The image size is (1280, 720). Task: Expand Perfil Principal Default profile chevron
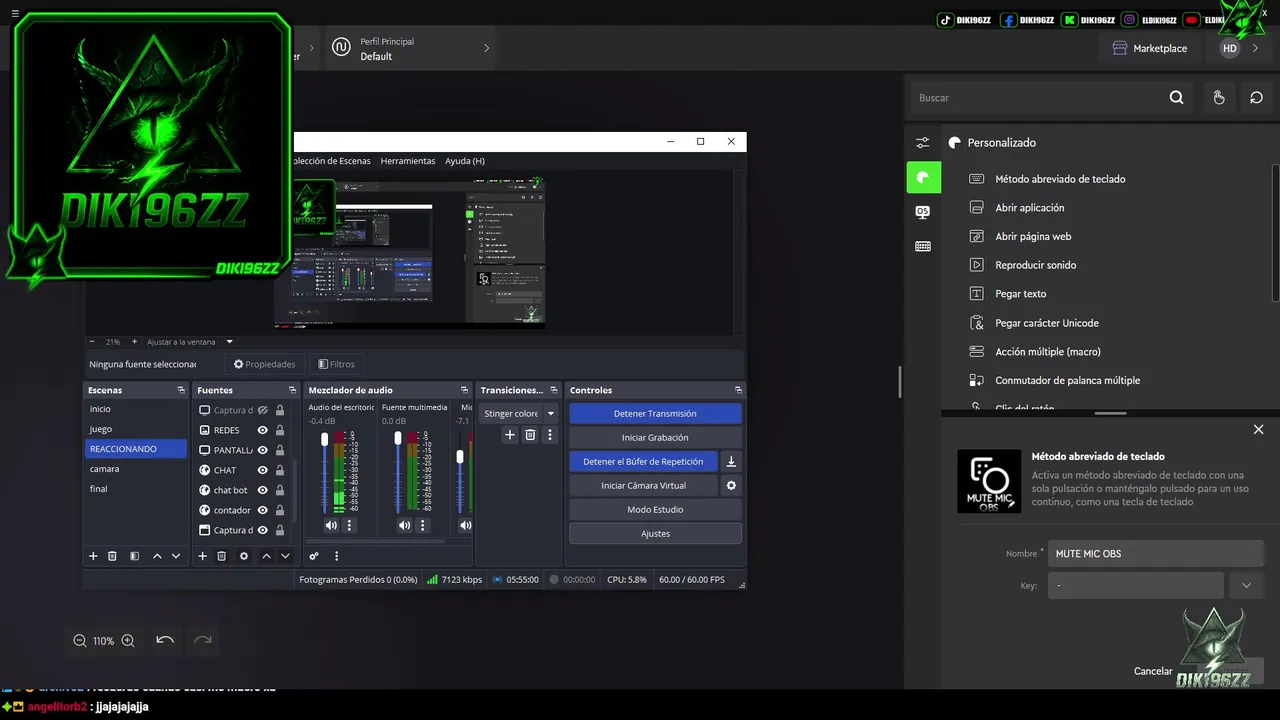(486, 48)
